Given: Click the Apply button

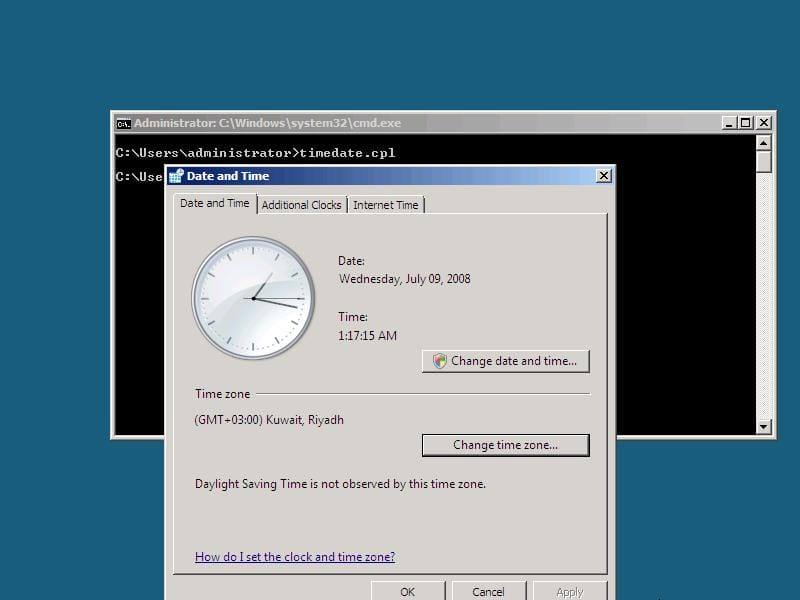Looking at the screenshot, I should (x=570, y=591).
